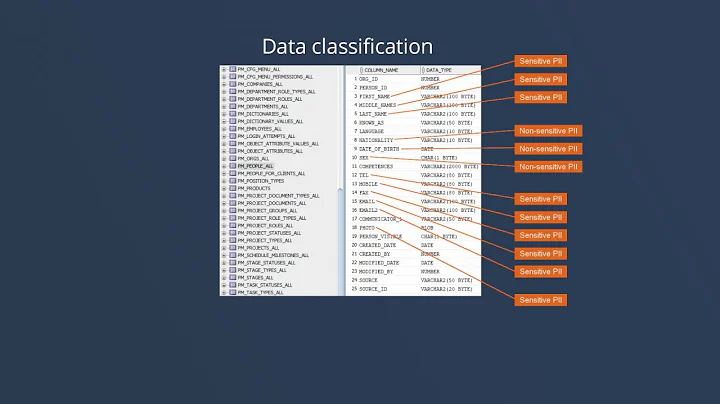
Task: Click the BLOB data type cell
Action: 427,228
